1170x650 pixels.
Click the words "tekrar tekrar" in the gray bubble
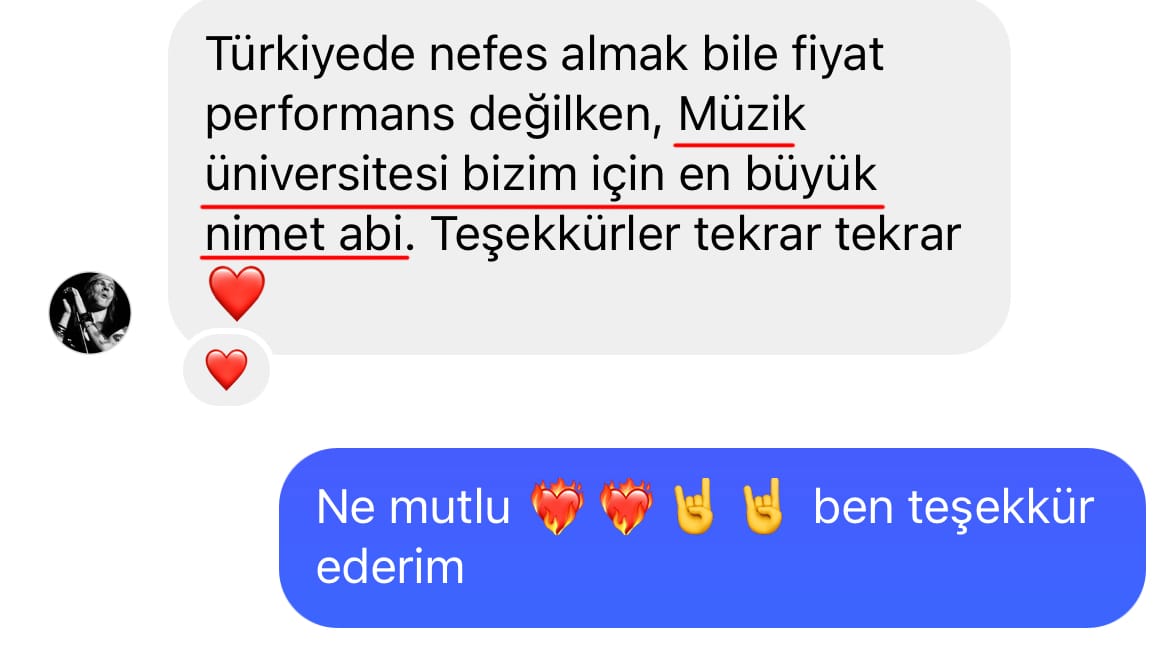(828, 234)
